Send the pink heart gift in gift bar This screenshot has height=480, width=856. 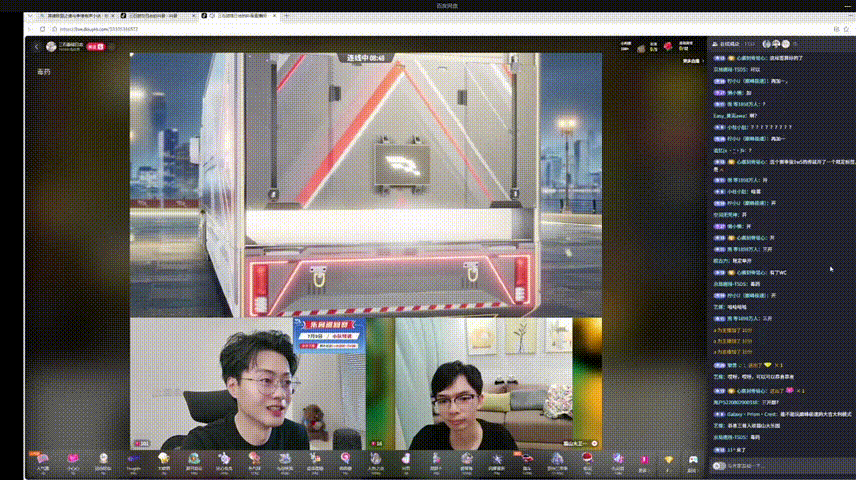(x=73, y=461)
